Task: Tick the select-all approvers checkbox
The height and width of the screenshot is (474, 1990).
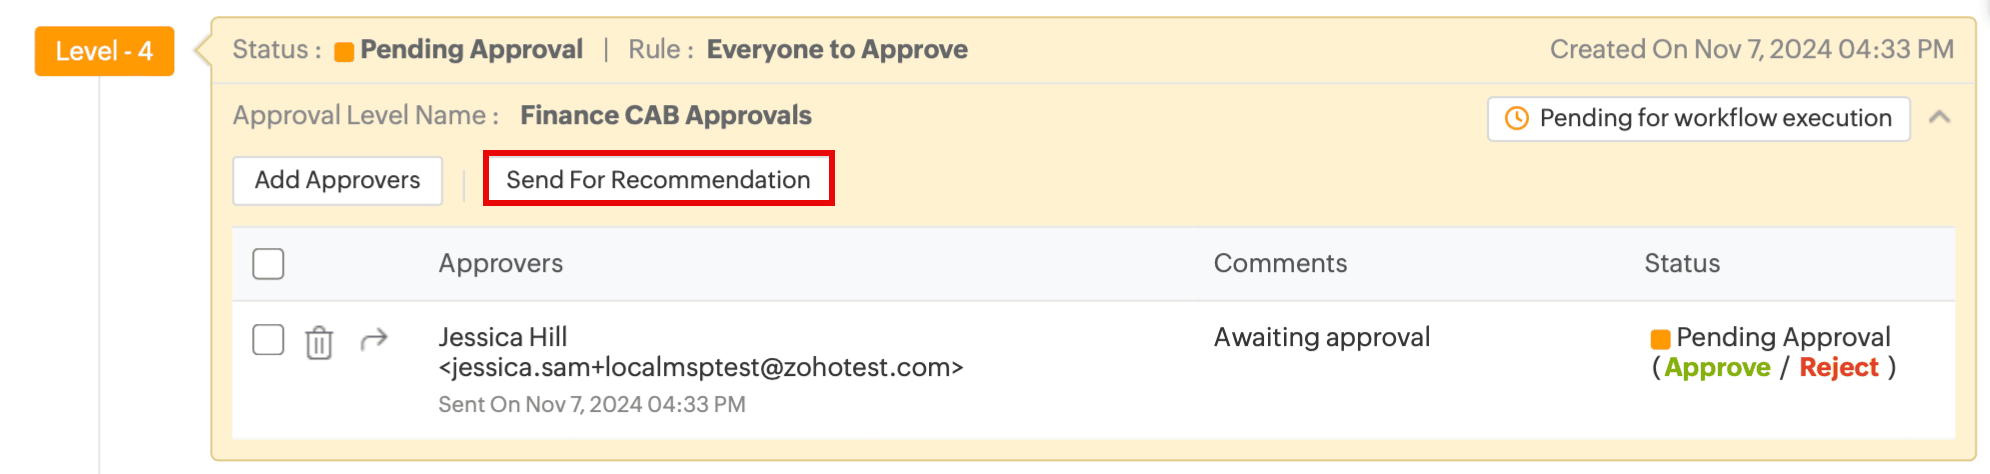Action: (268, 264)
